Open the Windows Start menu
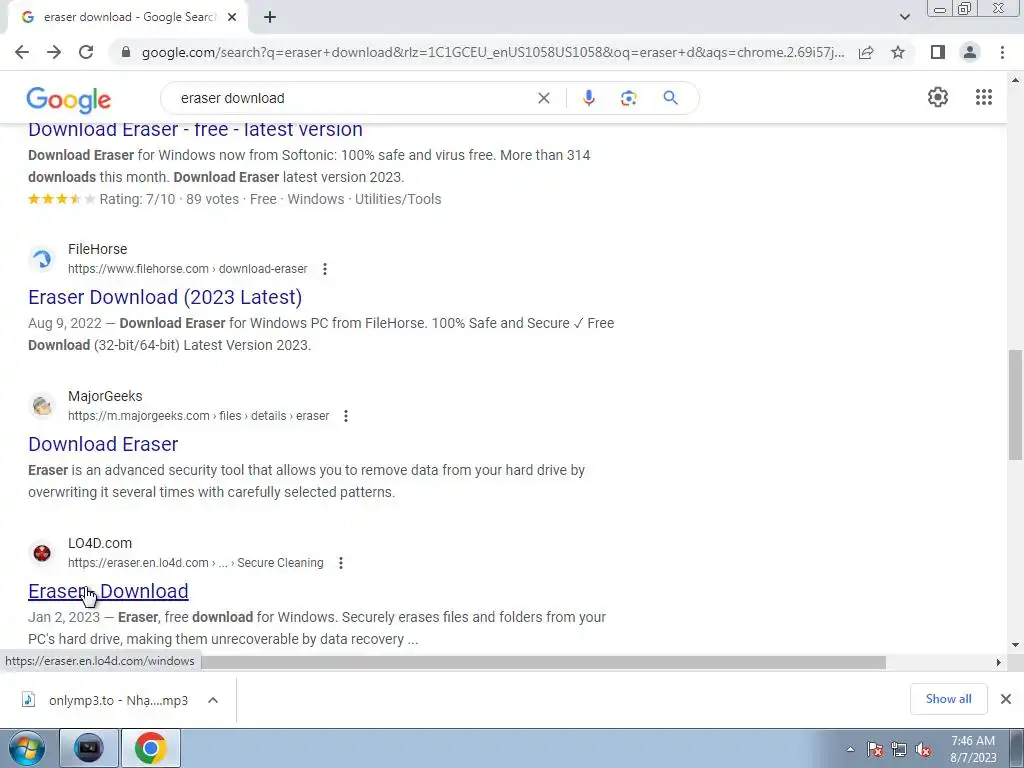1024x768 pixels. [x=27, y=748]
